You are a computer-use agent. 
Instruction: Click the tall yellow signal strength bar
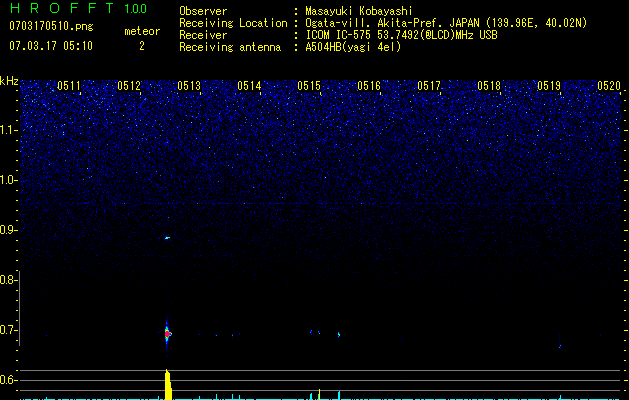pos(168,384)
